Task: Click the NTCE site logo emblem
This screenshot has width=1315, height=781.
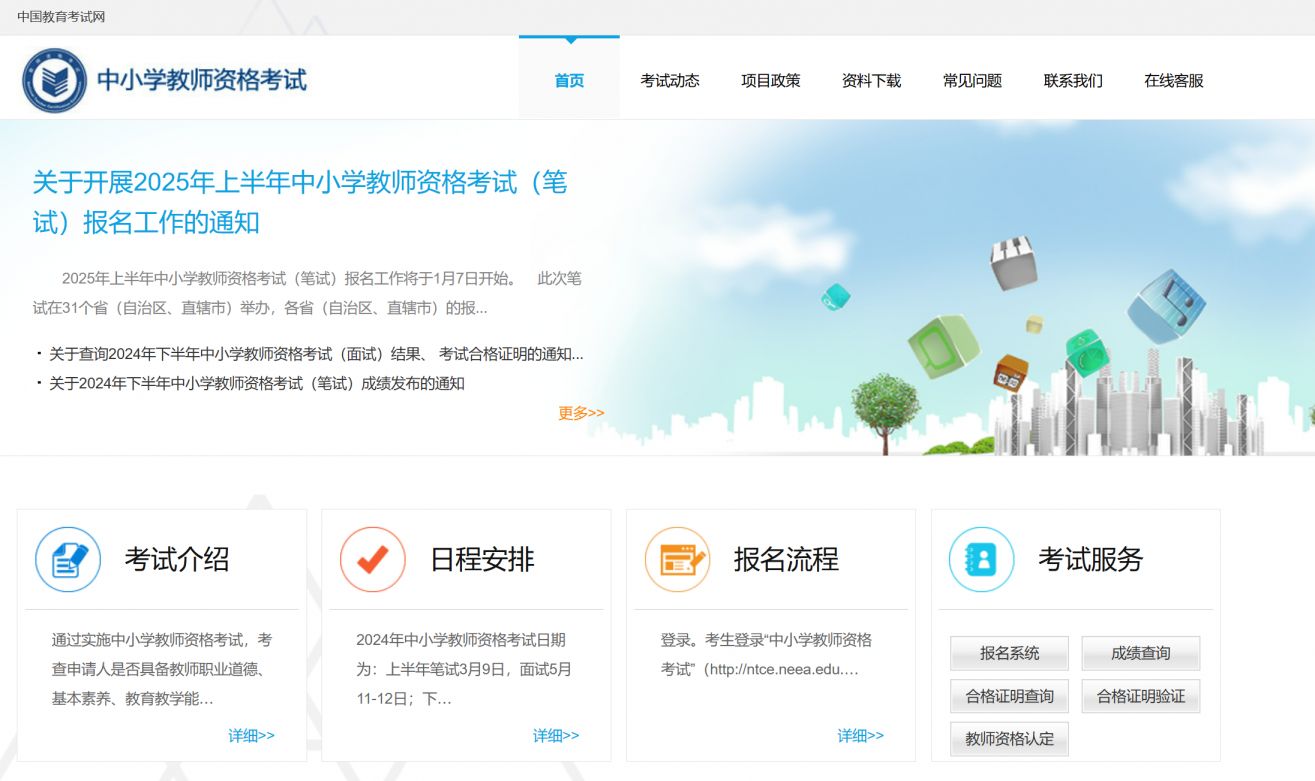Action: point(55,80)
